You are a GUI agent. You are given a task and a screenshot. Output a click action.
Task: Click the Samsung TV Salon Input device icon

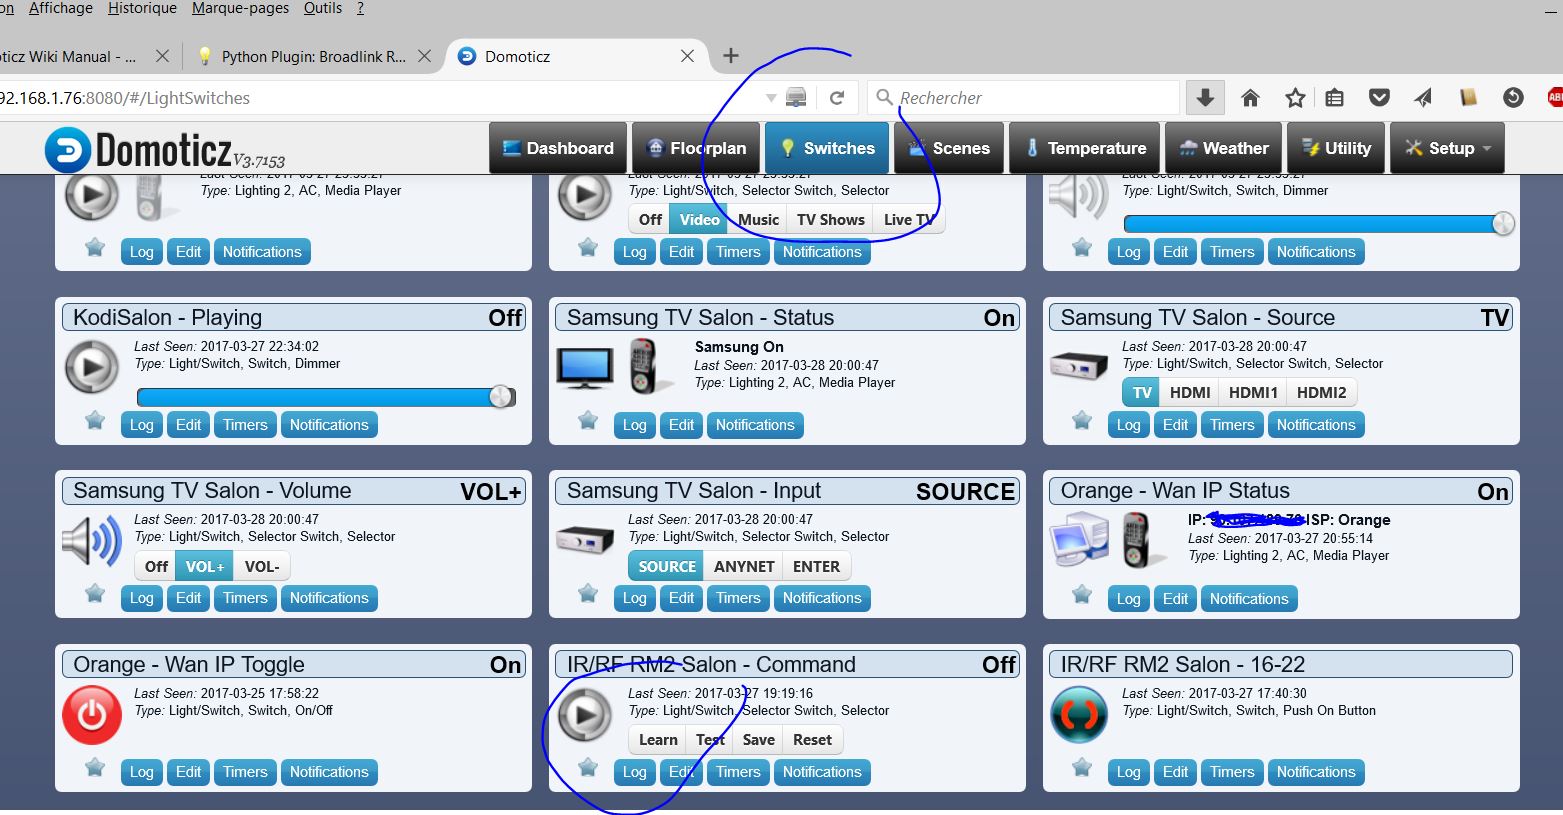point(585,540)
